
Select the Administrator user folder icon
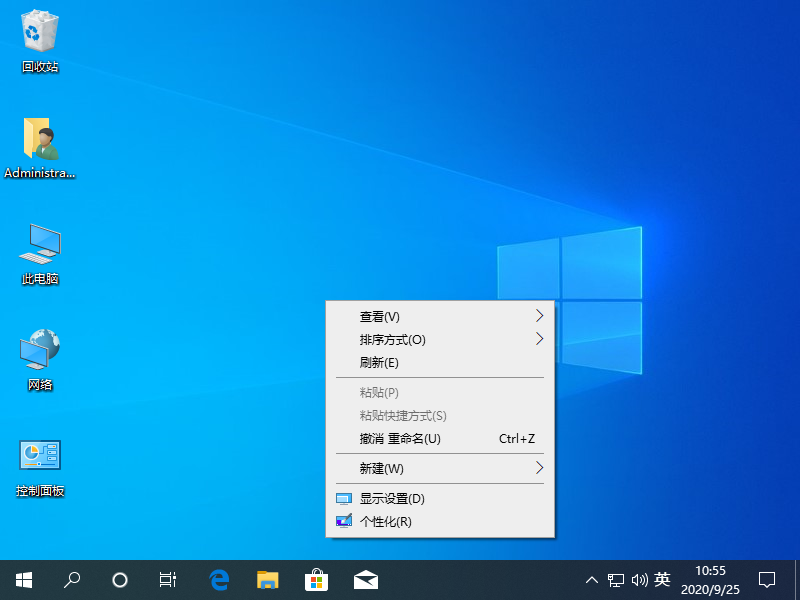pyautogui.click(x=40, y=140)
